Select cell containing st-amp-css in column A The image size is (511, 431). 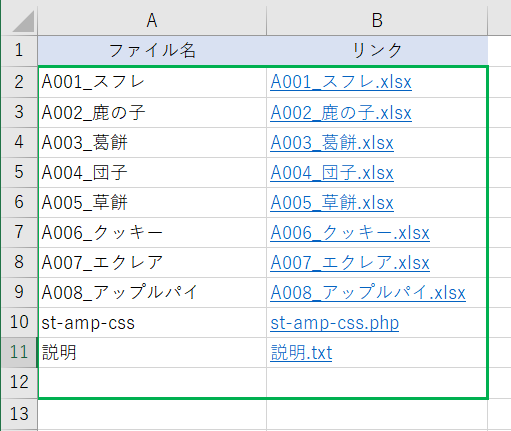click(x=152, y=322)
